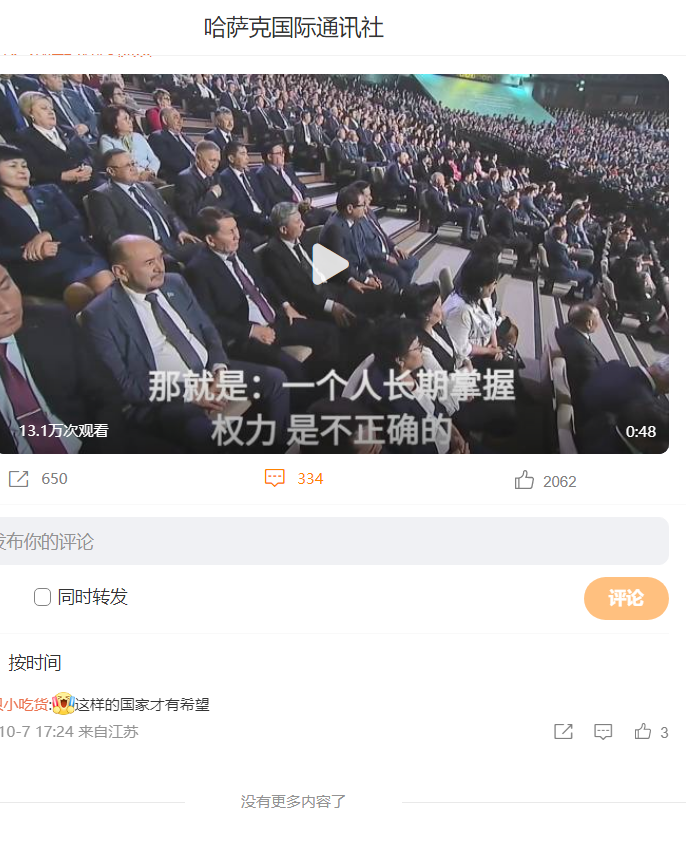
Task: Like the 这样的国家才有希望 comment
Action: coord(643,731)
